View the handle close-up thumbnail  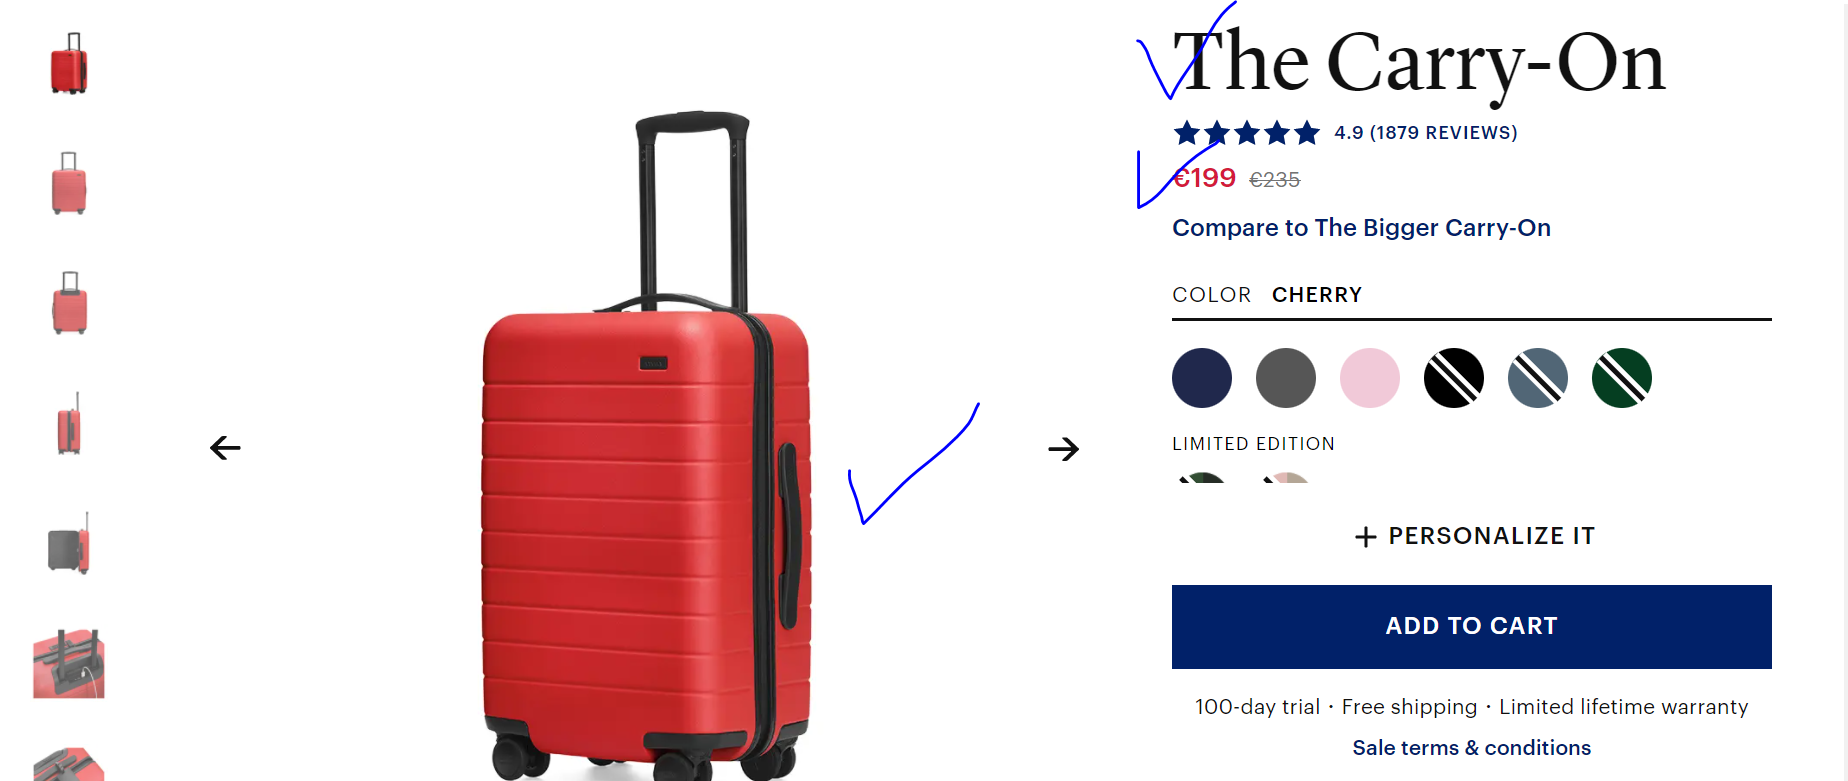pos(69,663)
